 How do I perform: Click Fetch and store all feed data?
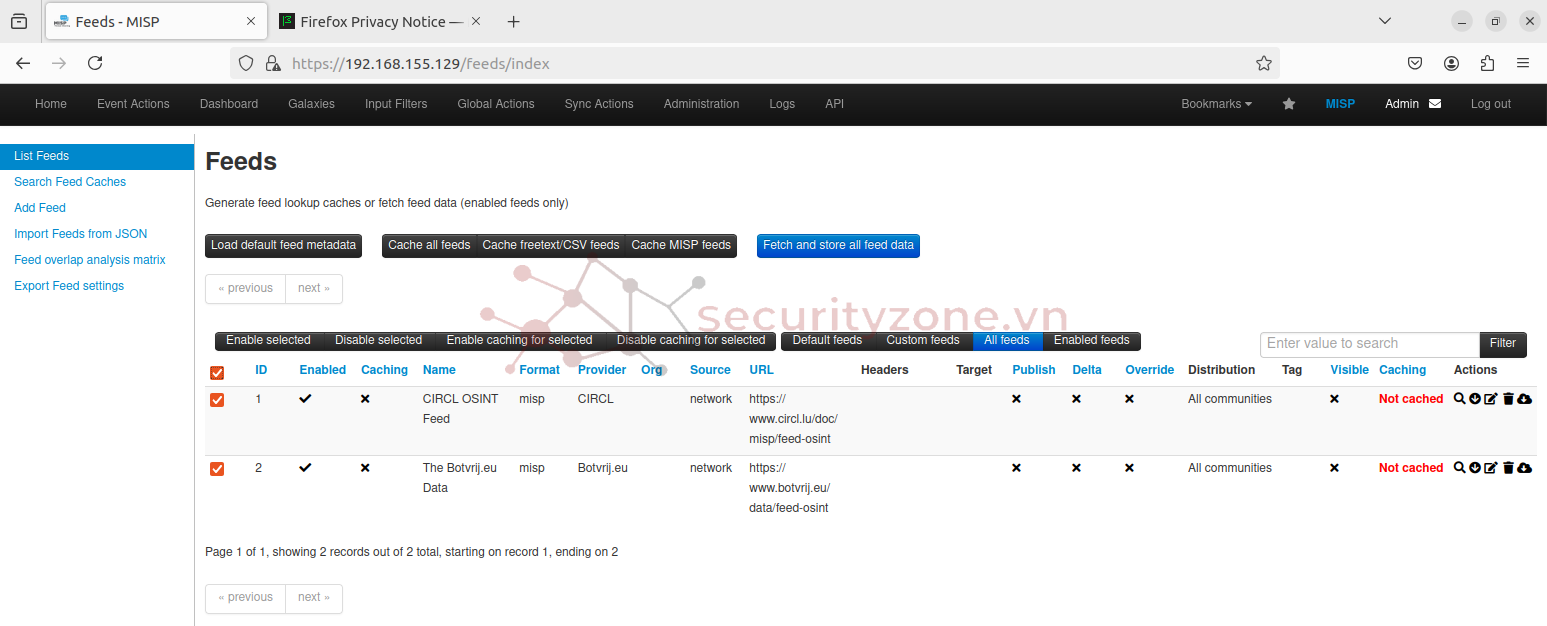click(x=838, y=246)
